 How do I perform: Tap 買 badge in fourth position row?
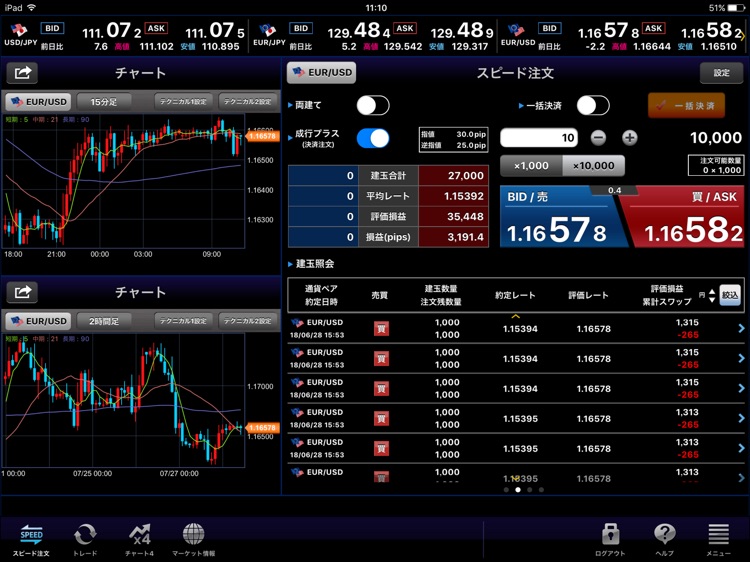(381, 419)
